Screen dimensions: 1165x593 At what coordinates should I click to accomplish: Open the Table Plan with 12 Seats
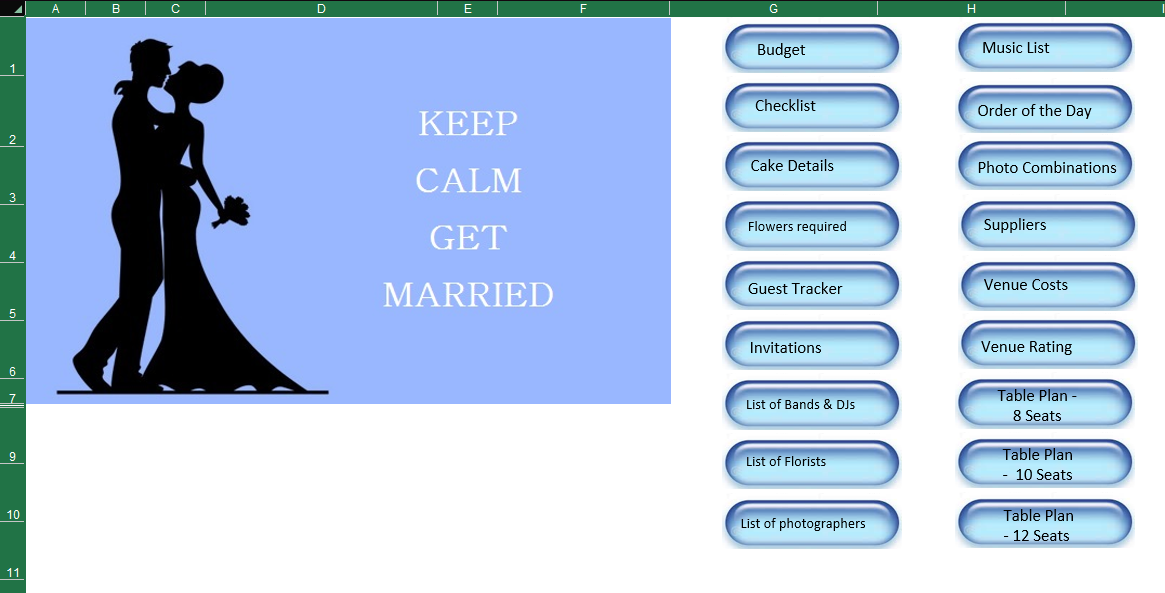[x=1045, y=523]
